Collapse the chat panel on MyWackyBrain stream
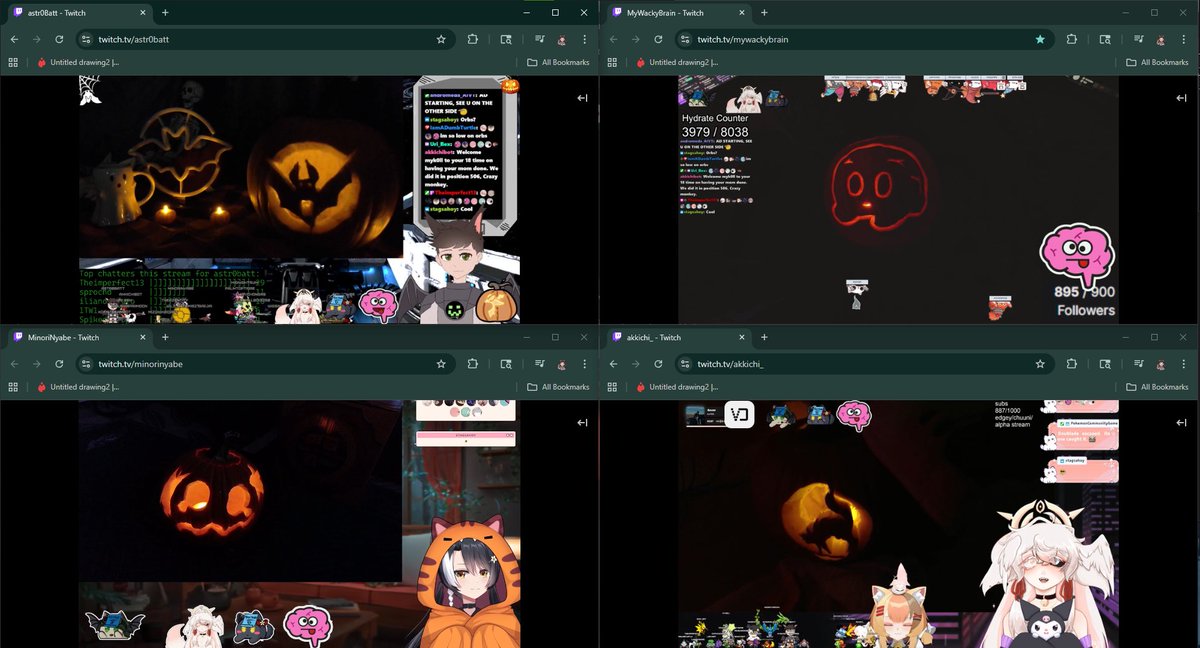Viewport: 1200px width, 648px height. (x=1182, y=98)
